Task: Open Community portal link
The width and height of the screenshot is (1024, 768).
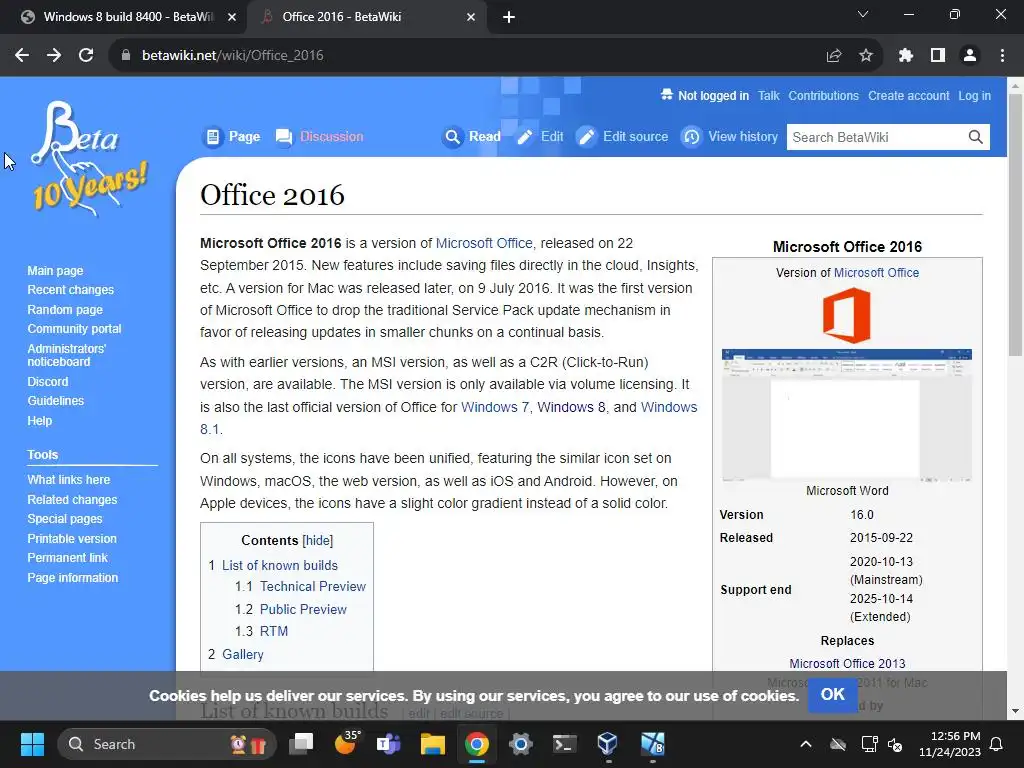Action: point(74,328)
